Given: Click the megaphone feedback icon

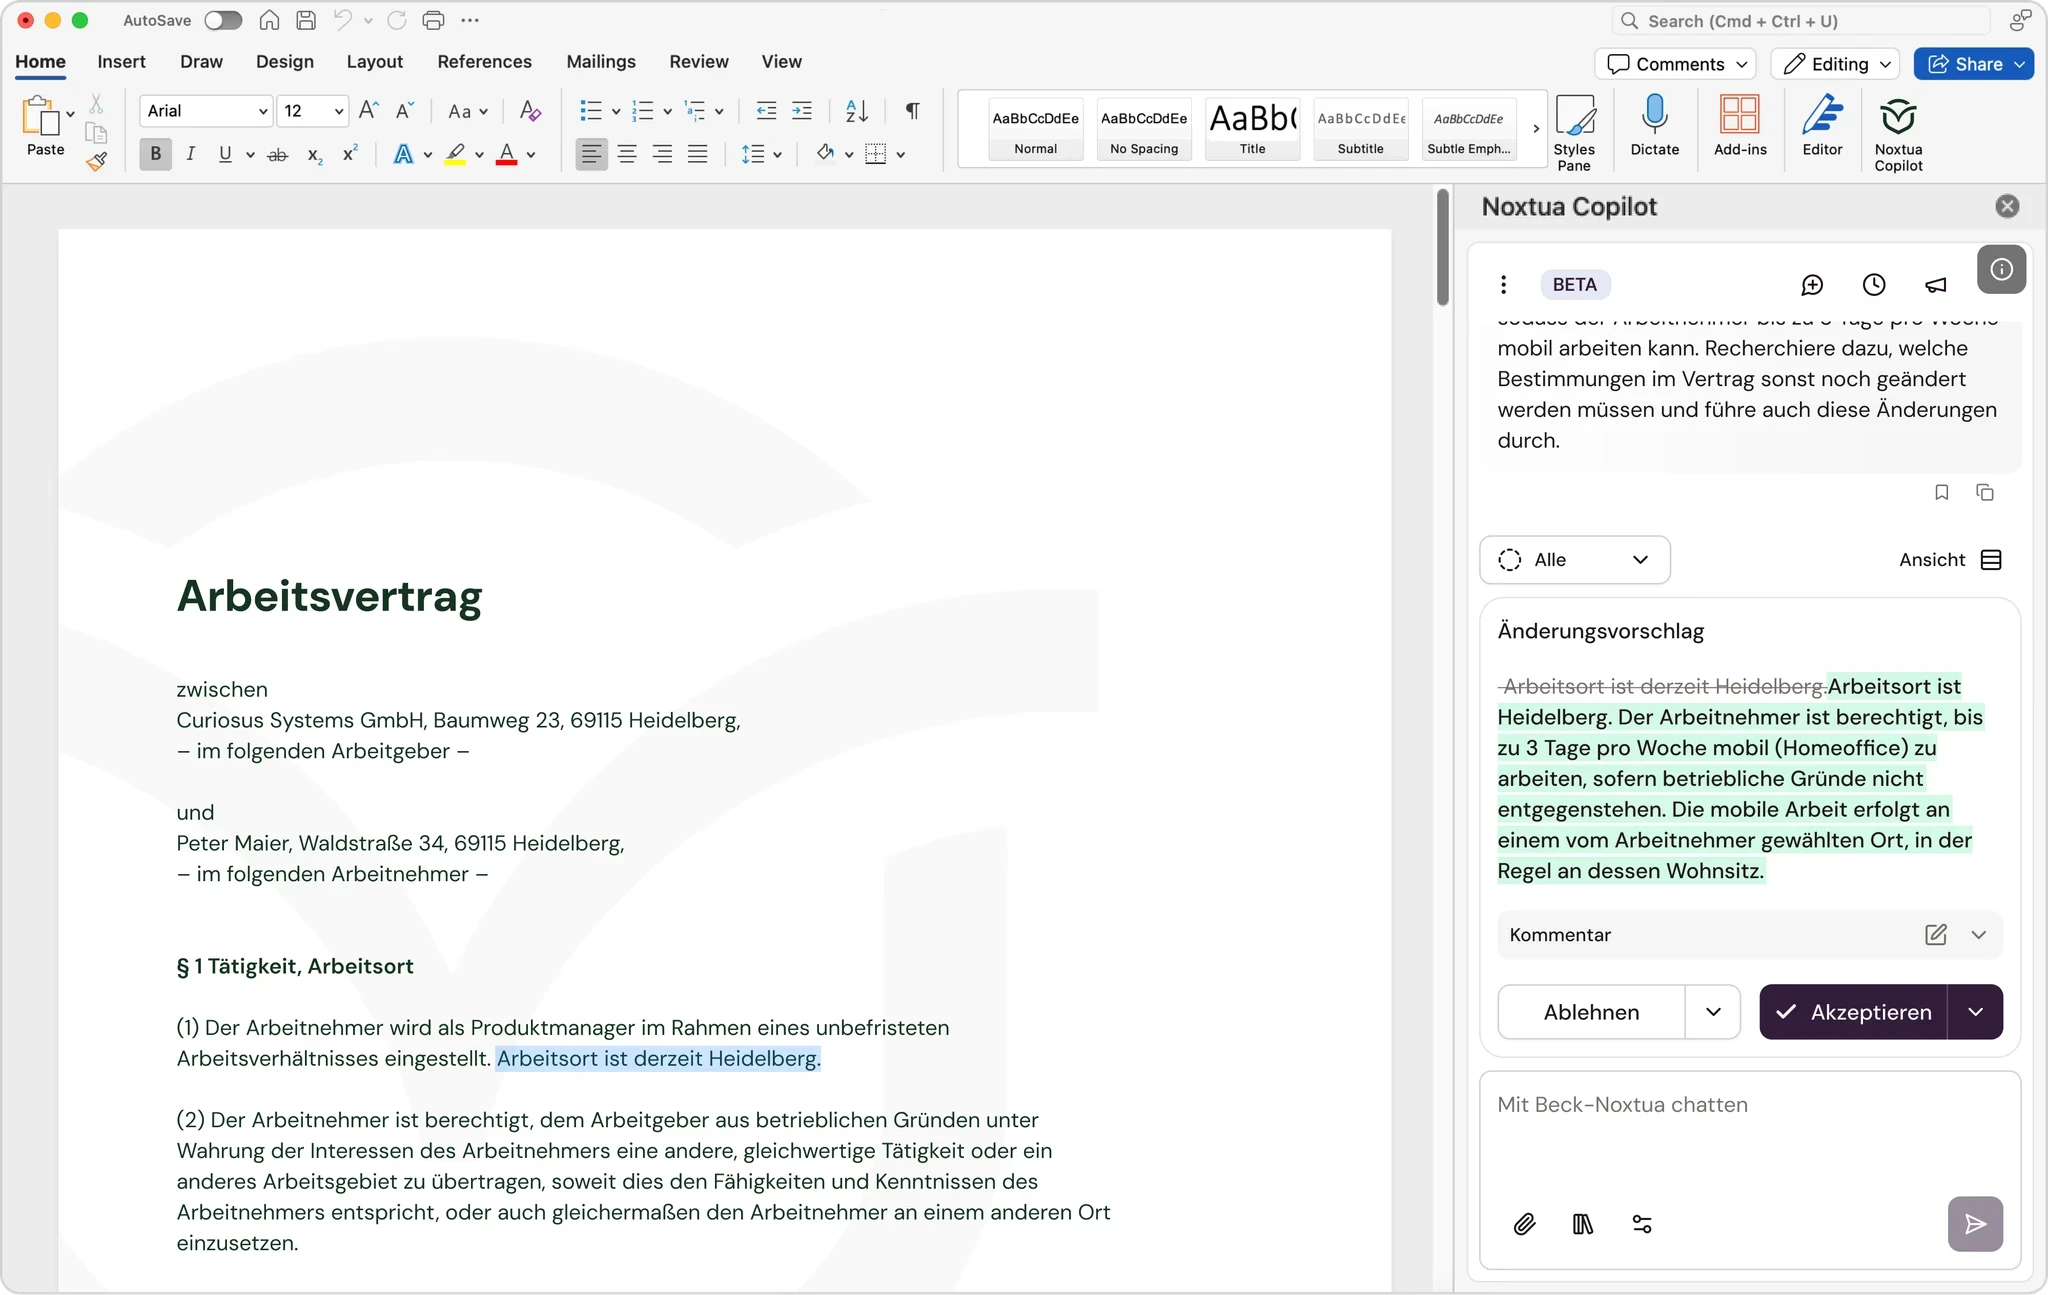Looking at the screenshot, I should pos(1936,285).
